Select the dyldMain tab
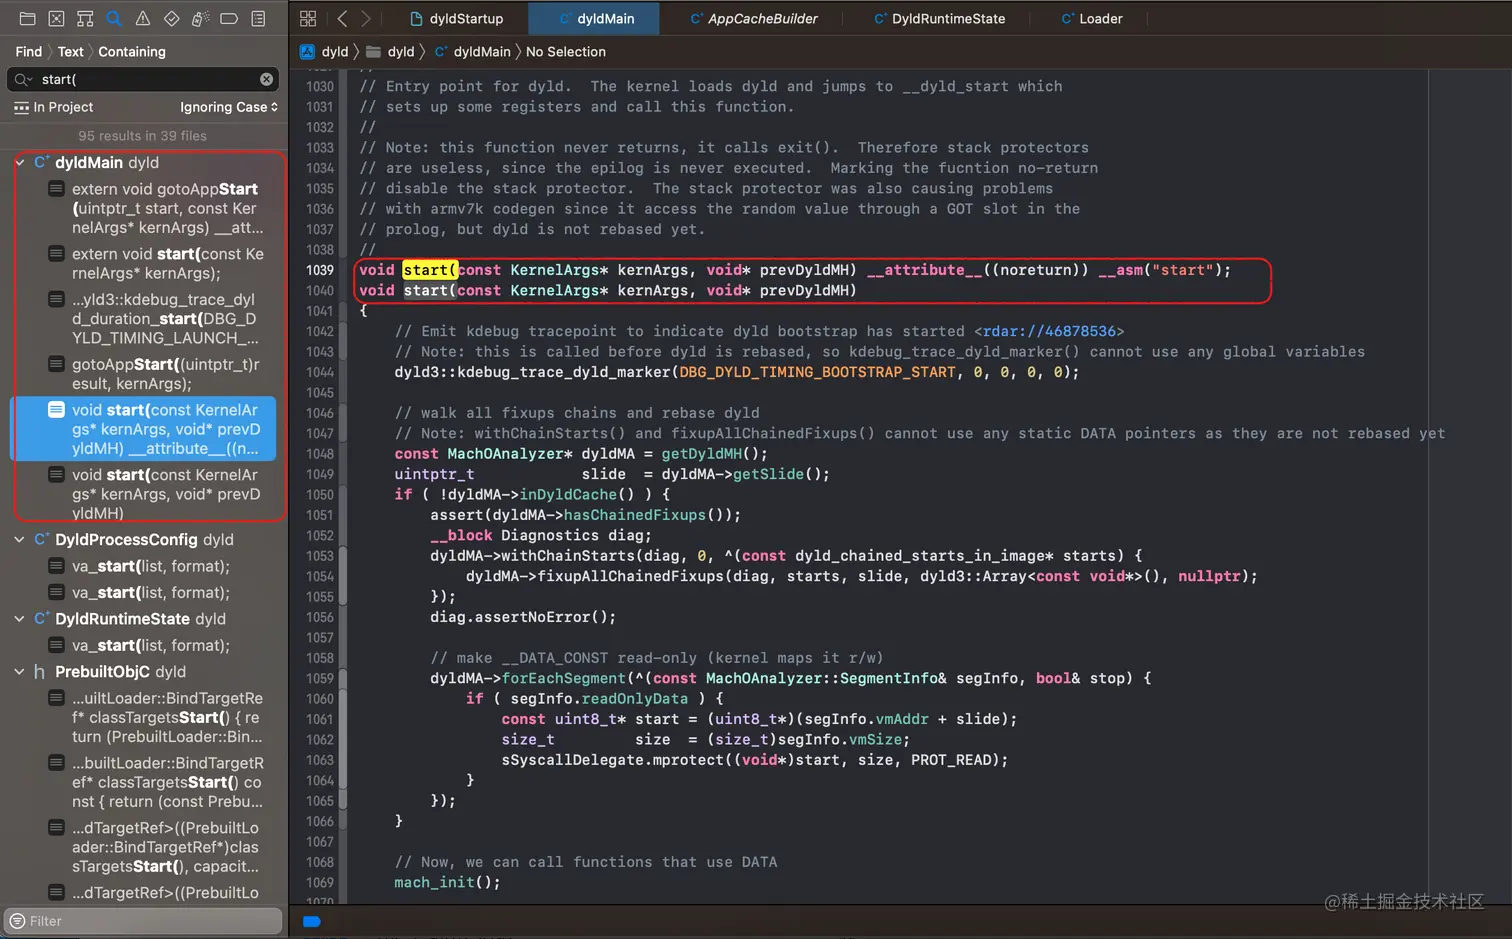The width and height of the screenshot is (1512, 939). [x=594, y=18]
